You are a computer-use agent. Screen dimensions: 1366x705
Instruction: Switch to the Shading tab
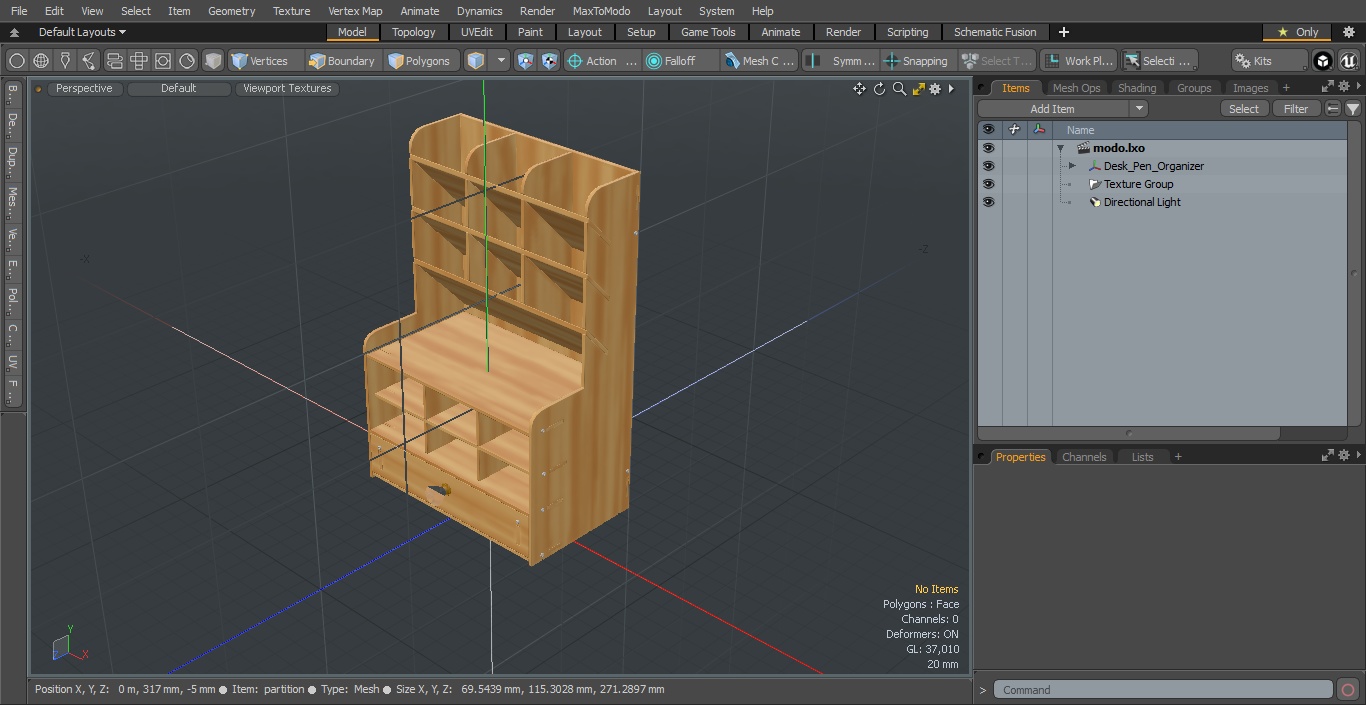coord(1137,88)
